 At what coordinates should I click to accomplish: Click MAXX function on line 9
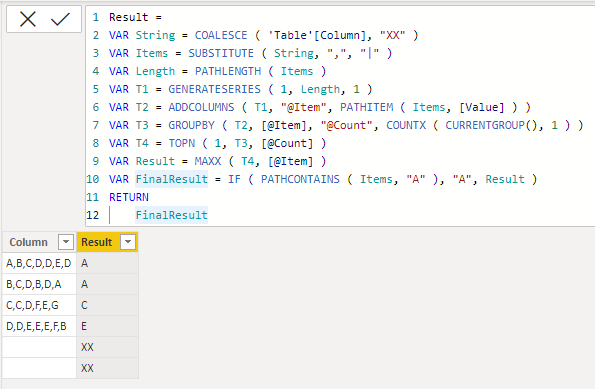pos(208,161)
